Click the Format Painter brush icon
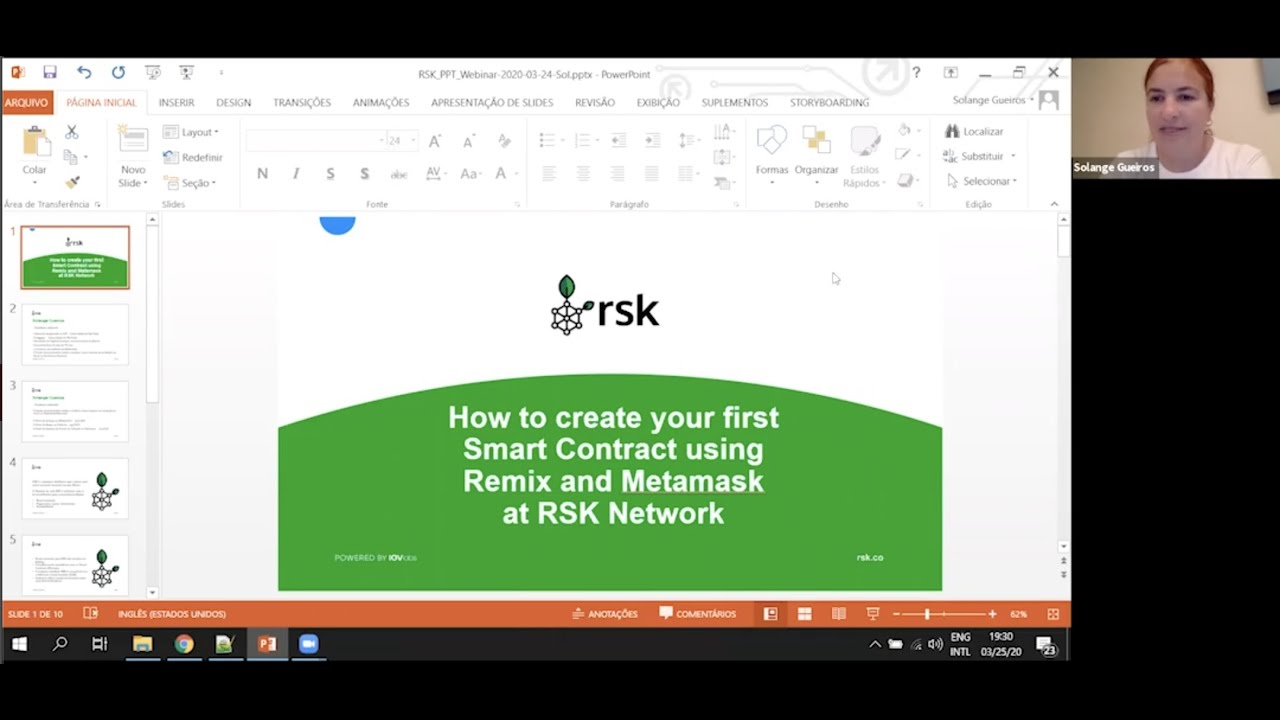The image size is (1280, 720). coord(71,182)
